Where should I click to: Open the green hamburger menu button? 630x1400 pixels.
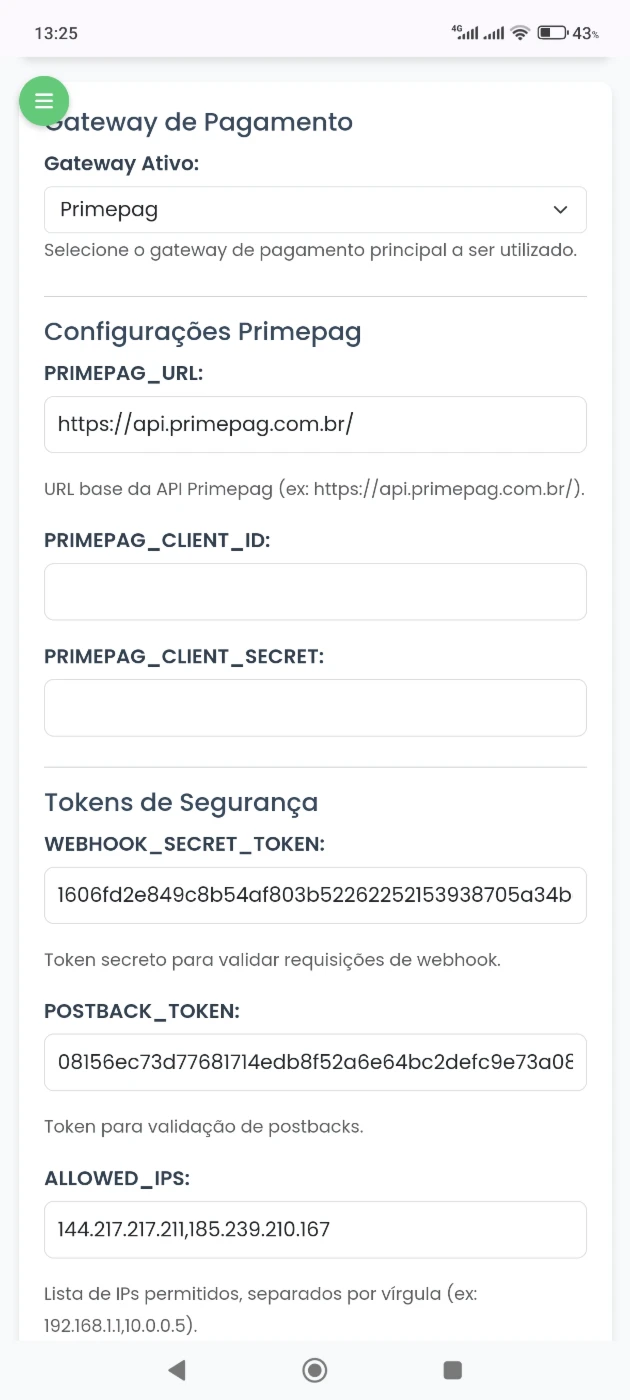click(44, 101)
